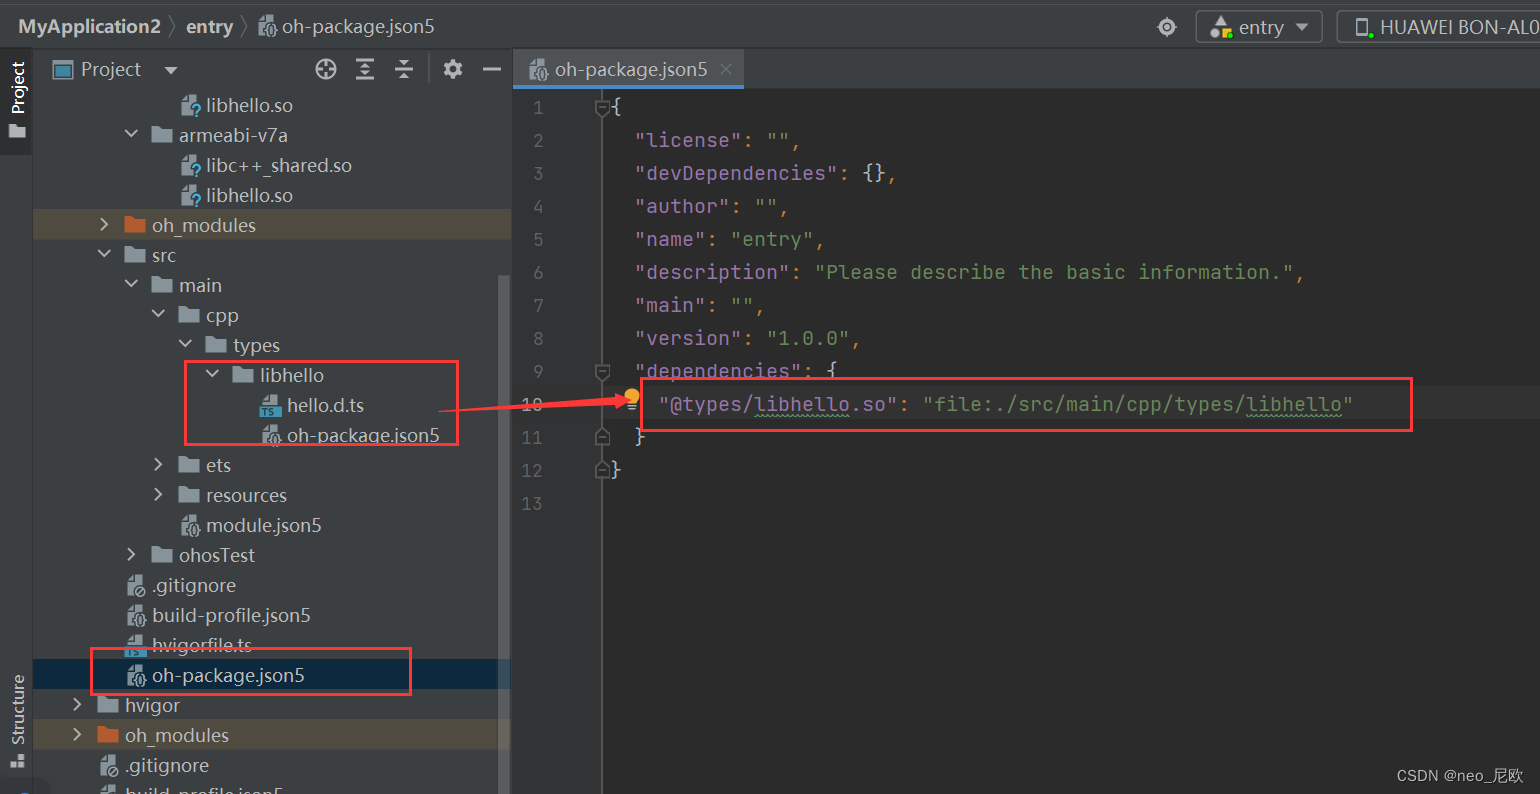The height and width of the screenshot is (794, 1540).
Task: Click the "description" key in editor
Action: [x=712, y=272]
